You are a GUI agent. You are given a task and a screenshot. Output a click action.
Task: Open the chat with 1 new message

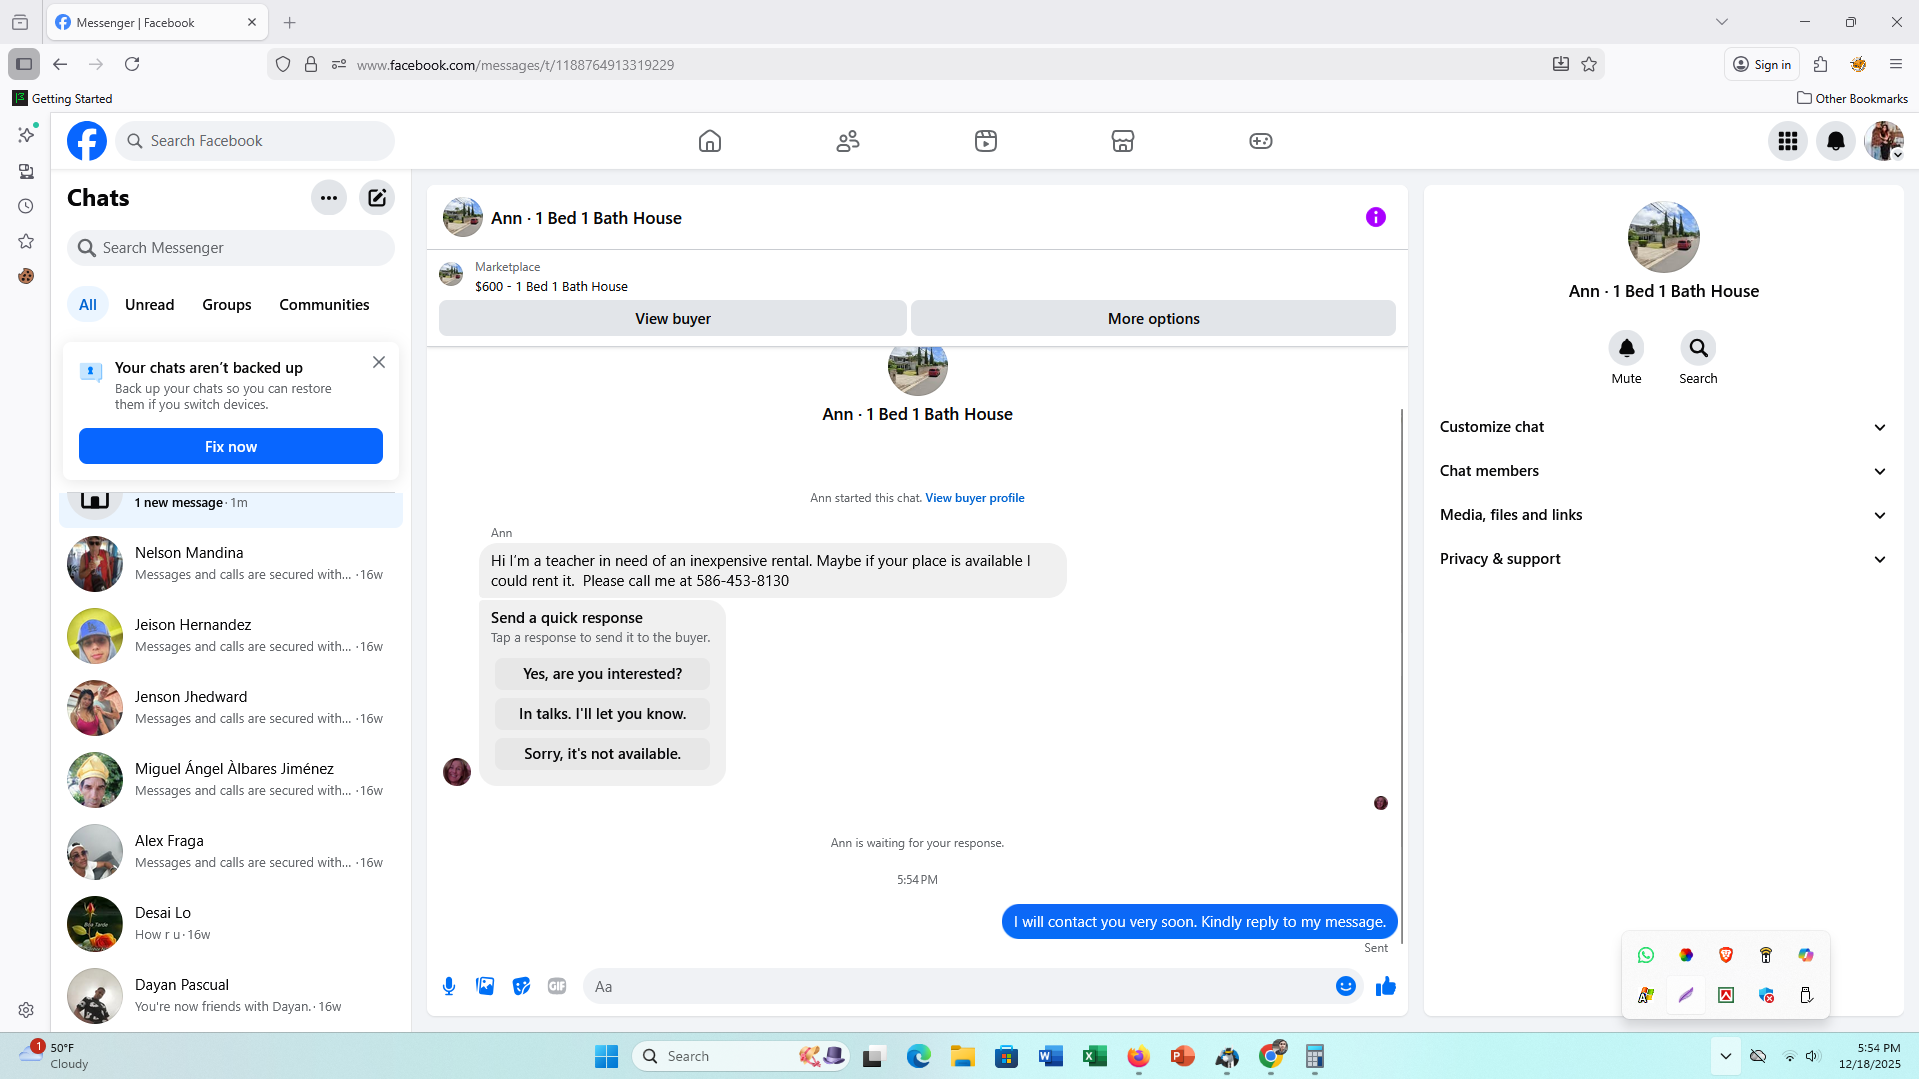pyautogui.click(x=231, y=509)
